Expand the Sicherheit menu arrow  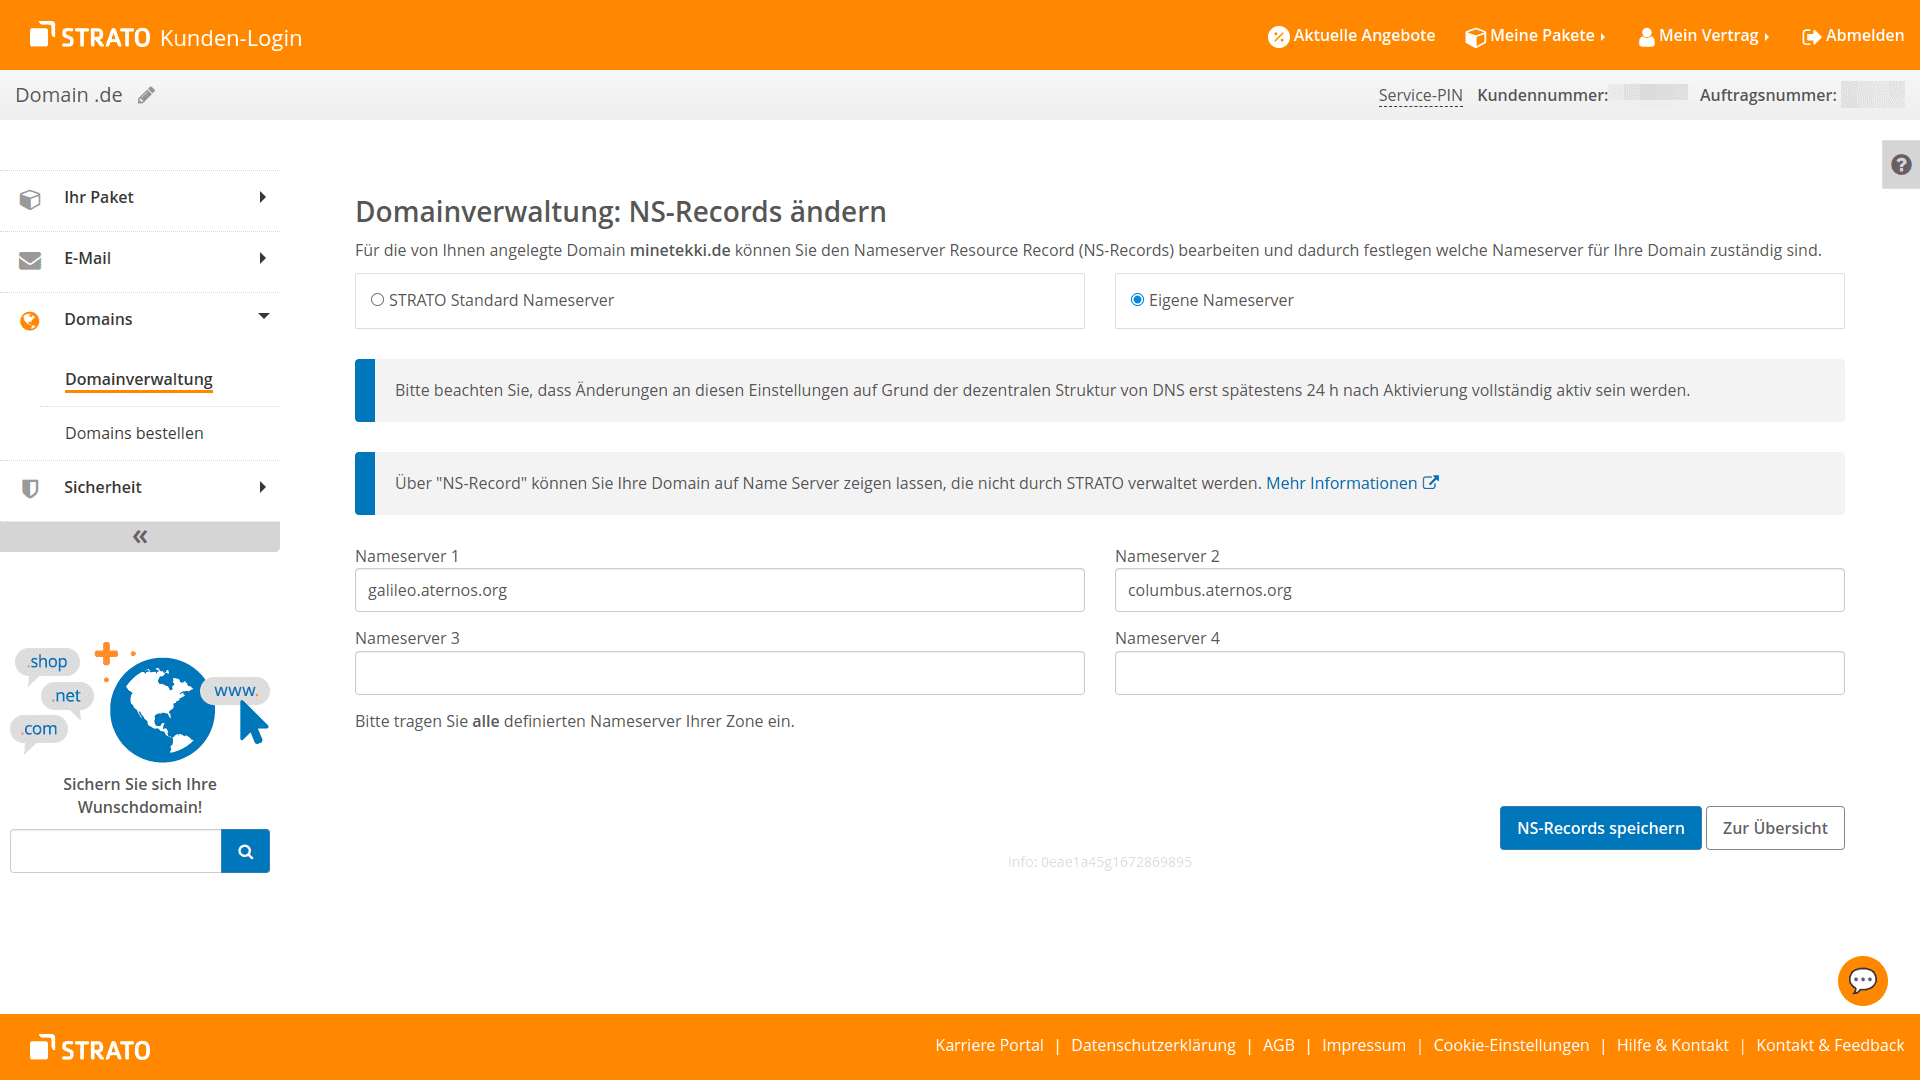pyautogui.click(x=262, y=487)
